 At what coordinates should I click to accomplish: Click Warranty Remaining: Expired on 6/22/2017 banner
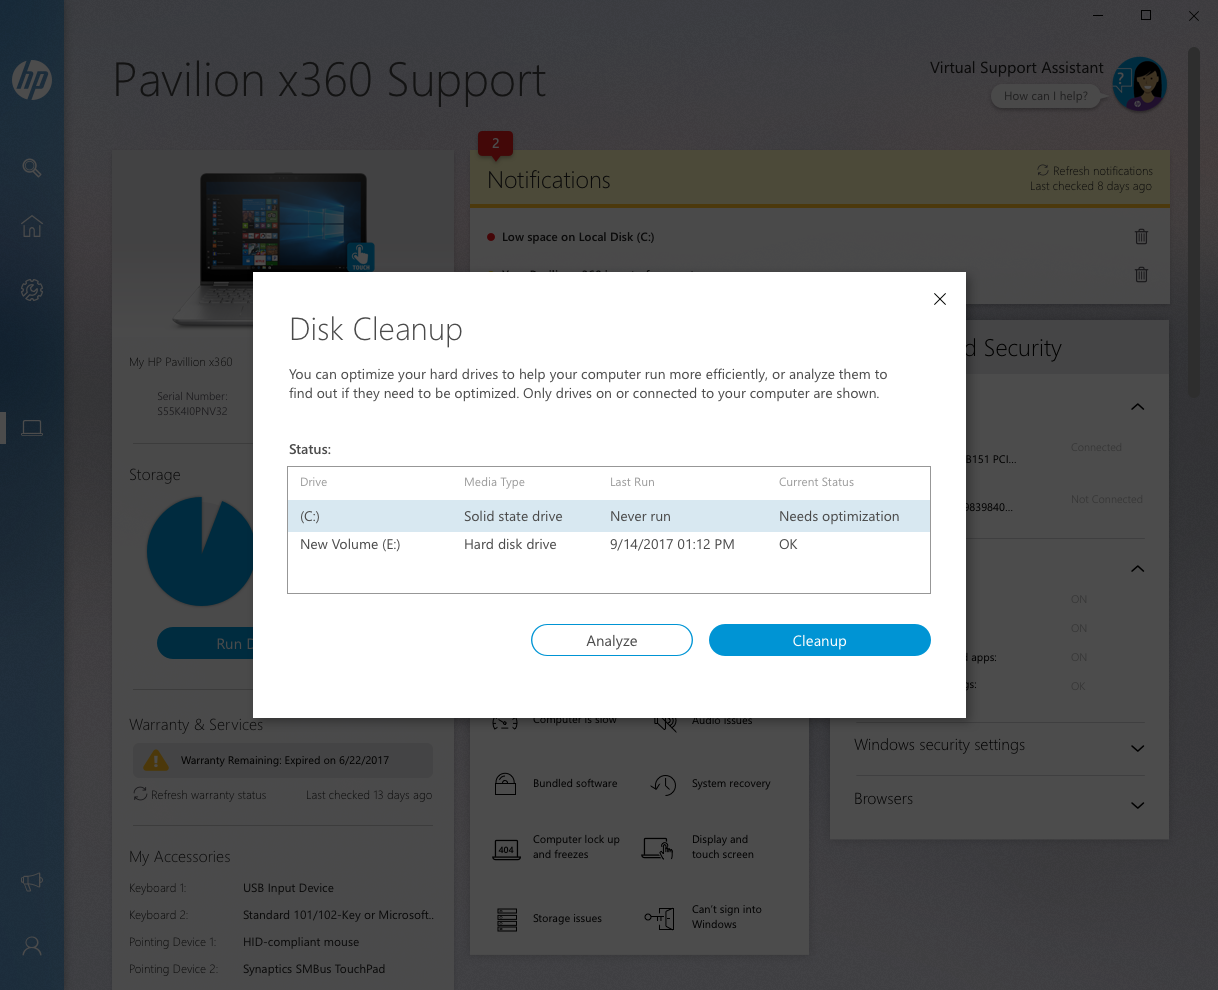click(283, 760)
